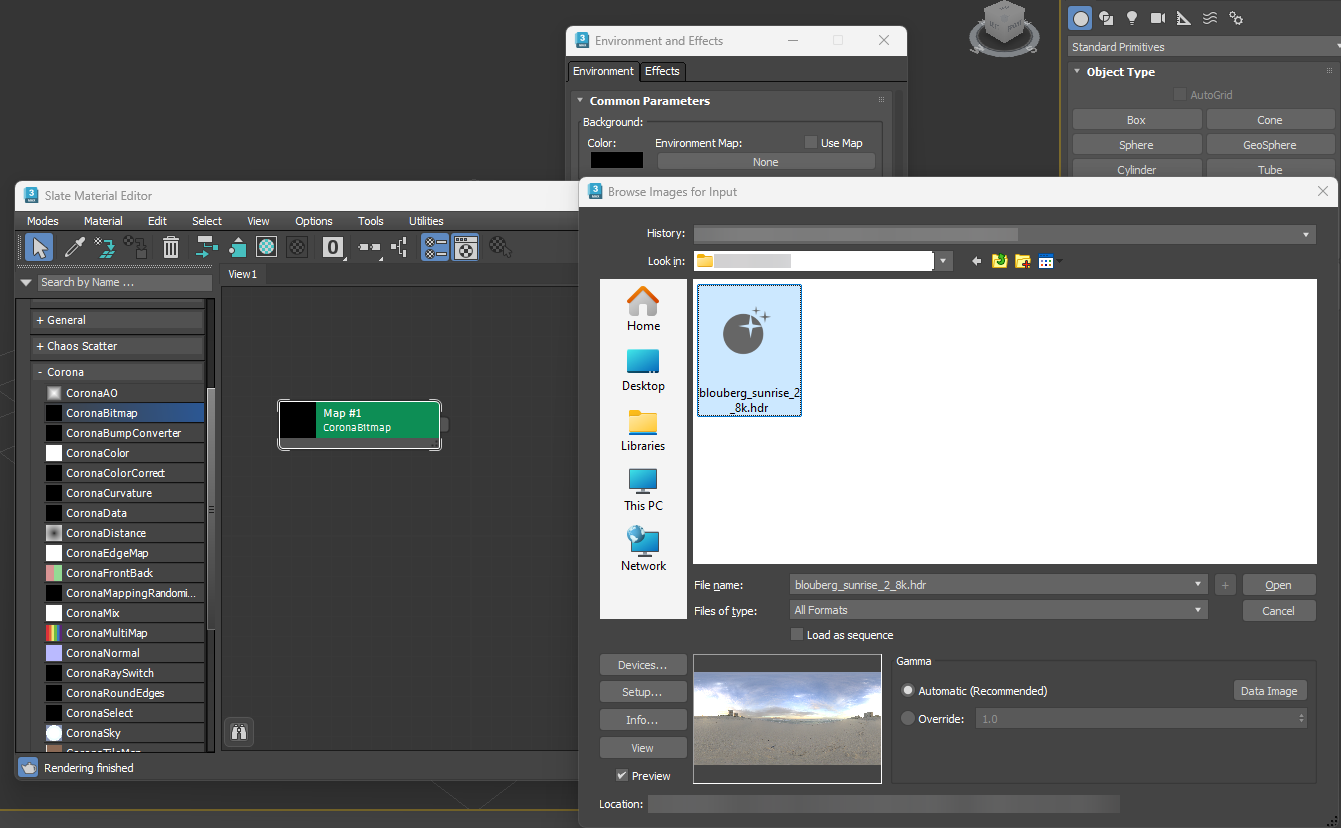Click Create New Folder icon in file dialog
Viewport: 1341px width, 828px height.
(x=1023, y=261)
